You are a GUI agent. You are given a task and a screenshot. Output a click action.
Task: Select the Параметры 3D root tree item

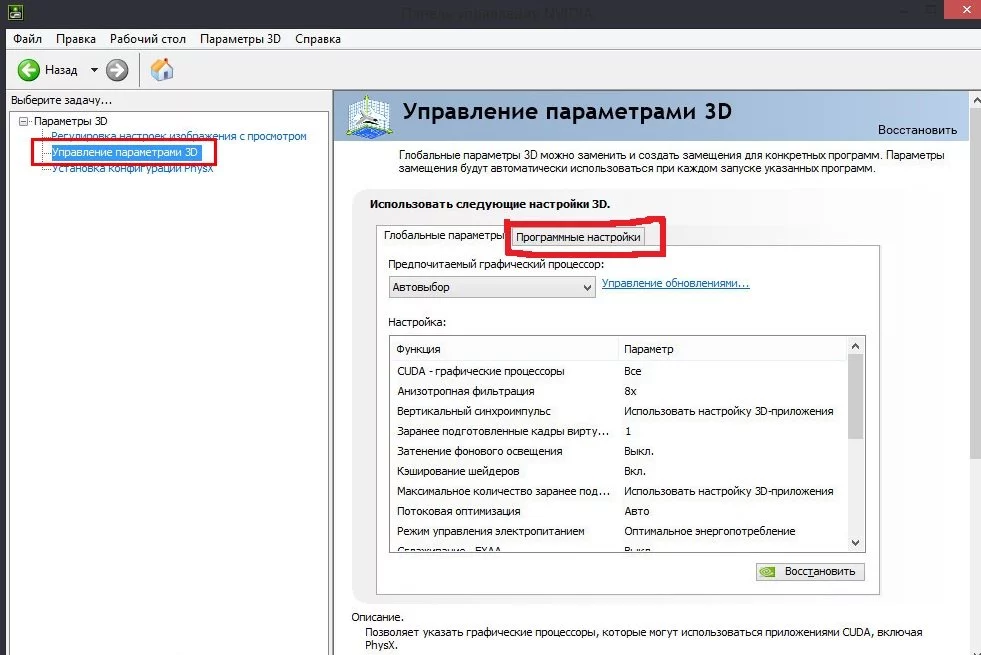(x=71, y=121)
